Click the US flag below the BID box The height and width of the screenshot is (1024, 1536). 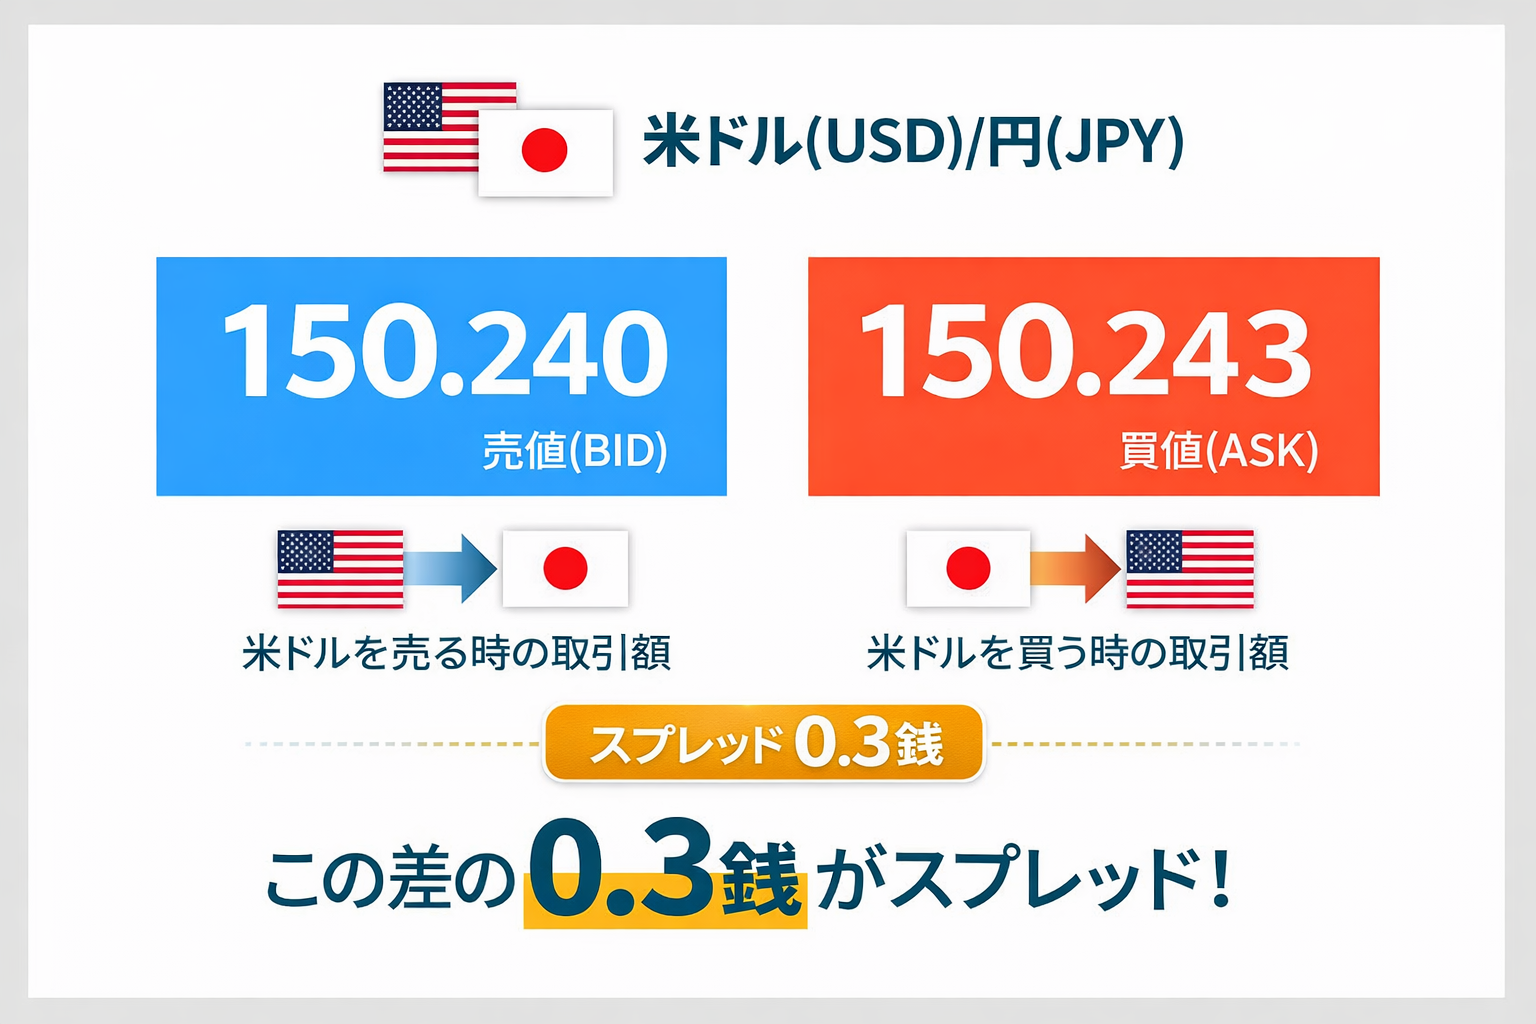(340, 569)
